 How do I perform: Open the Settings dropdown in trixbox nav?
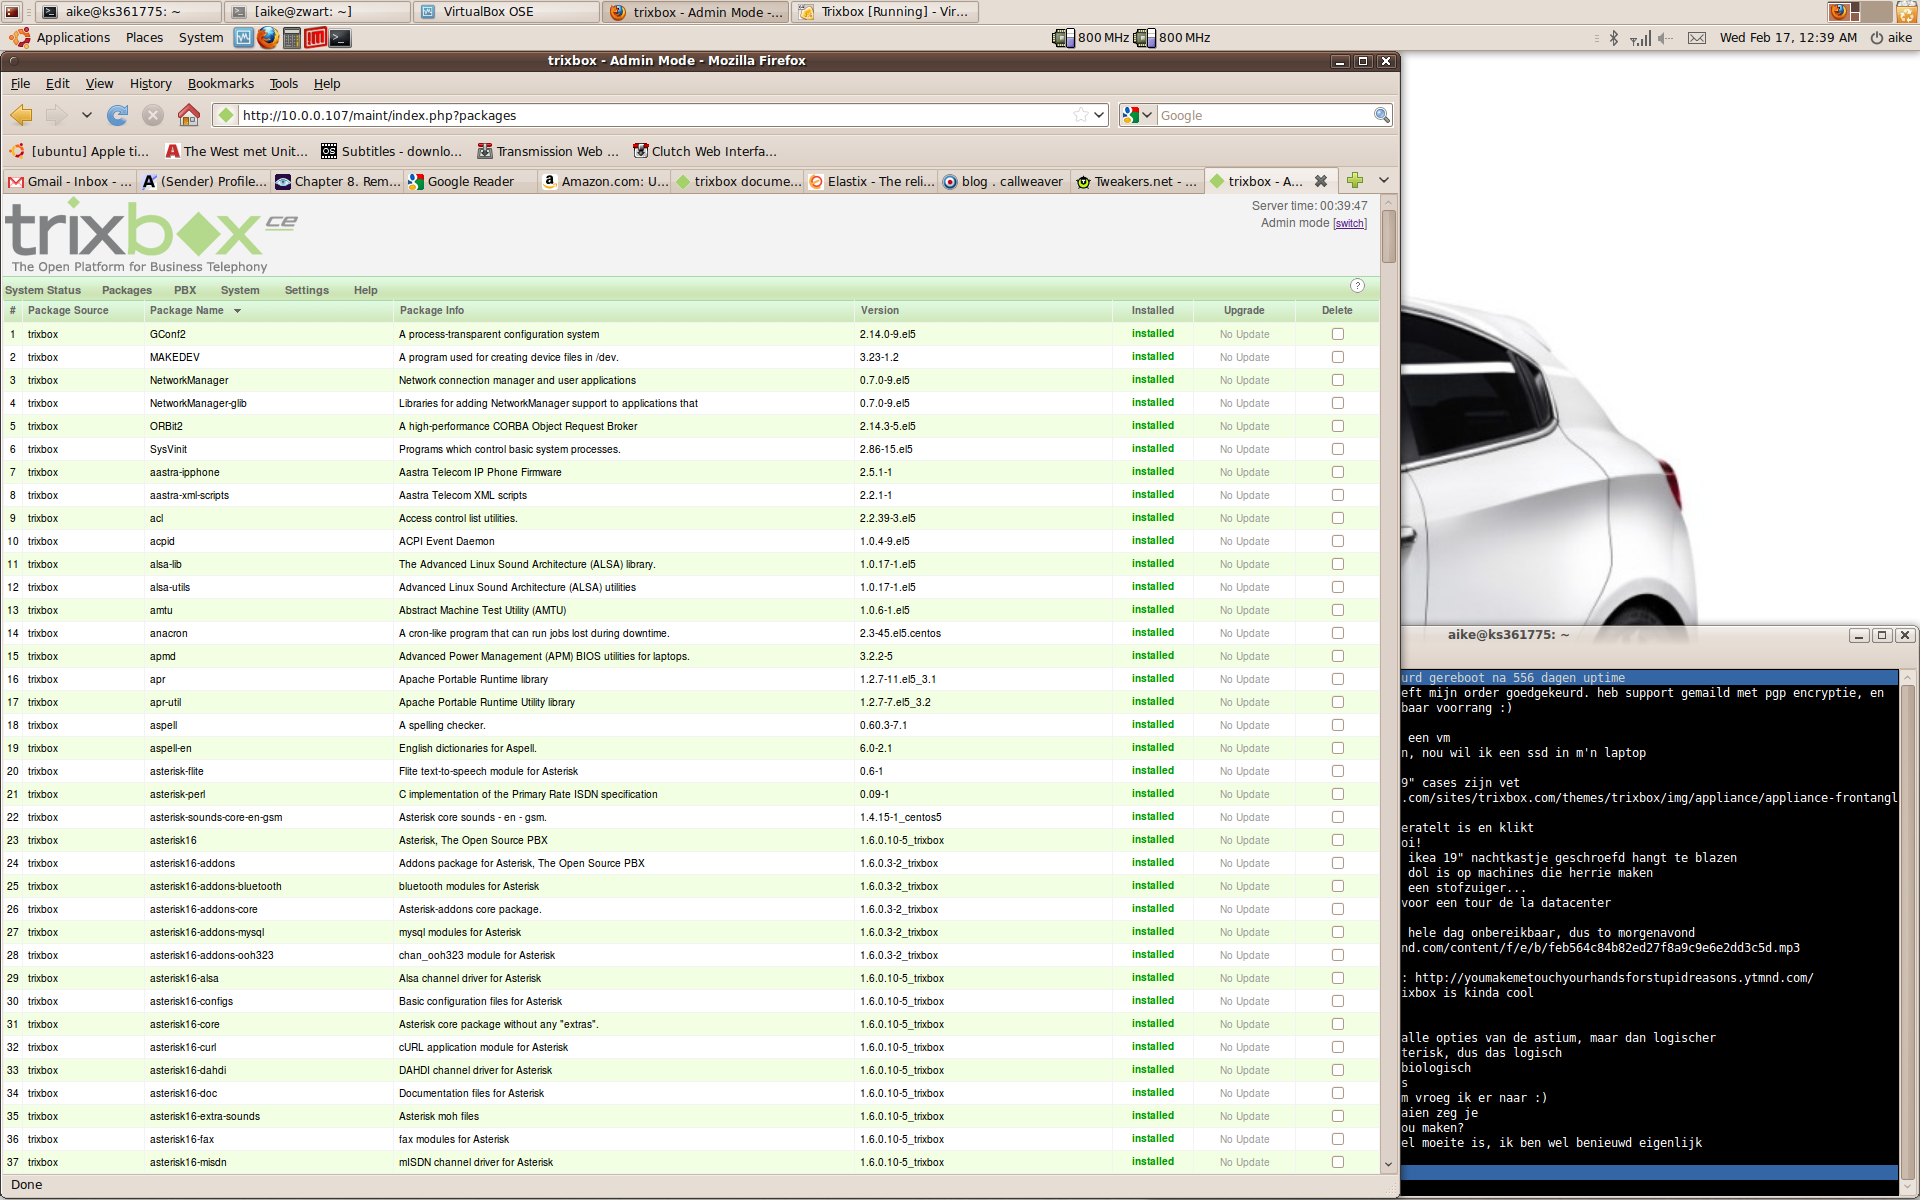click(306, 290)
